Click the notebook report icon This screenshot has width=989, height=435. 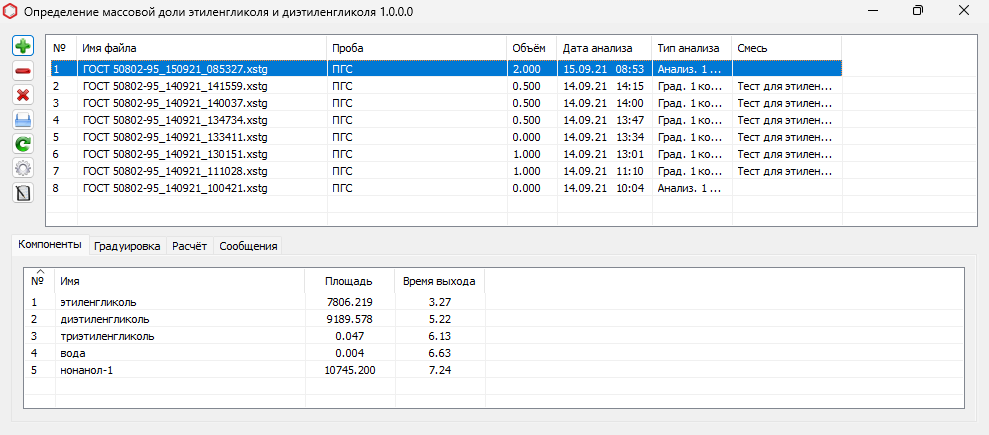(23, 191)
